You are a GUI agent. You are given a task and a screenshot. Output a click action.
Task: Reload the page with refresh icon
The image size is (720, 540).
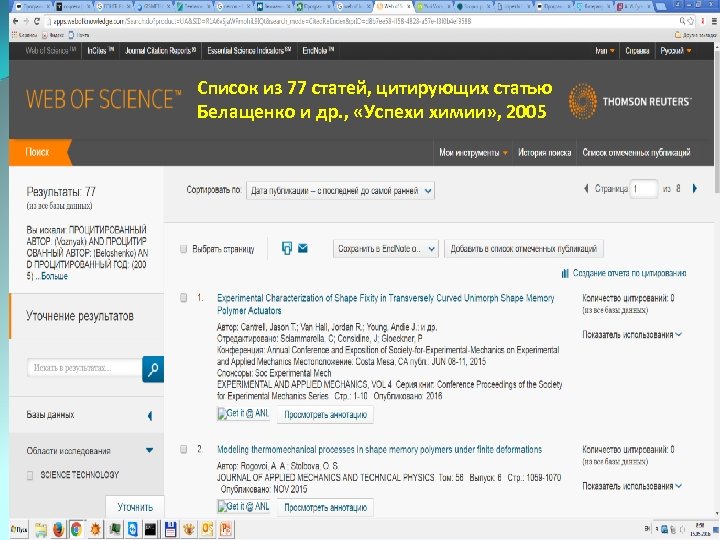tap(37, 21)
